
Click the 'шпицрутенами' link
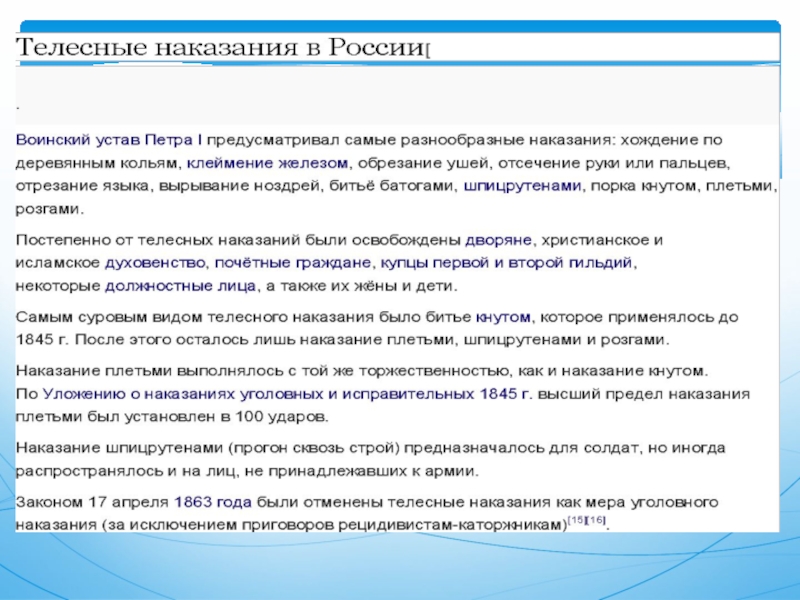(x=522, y=186)
